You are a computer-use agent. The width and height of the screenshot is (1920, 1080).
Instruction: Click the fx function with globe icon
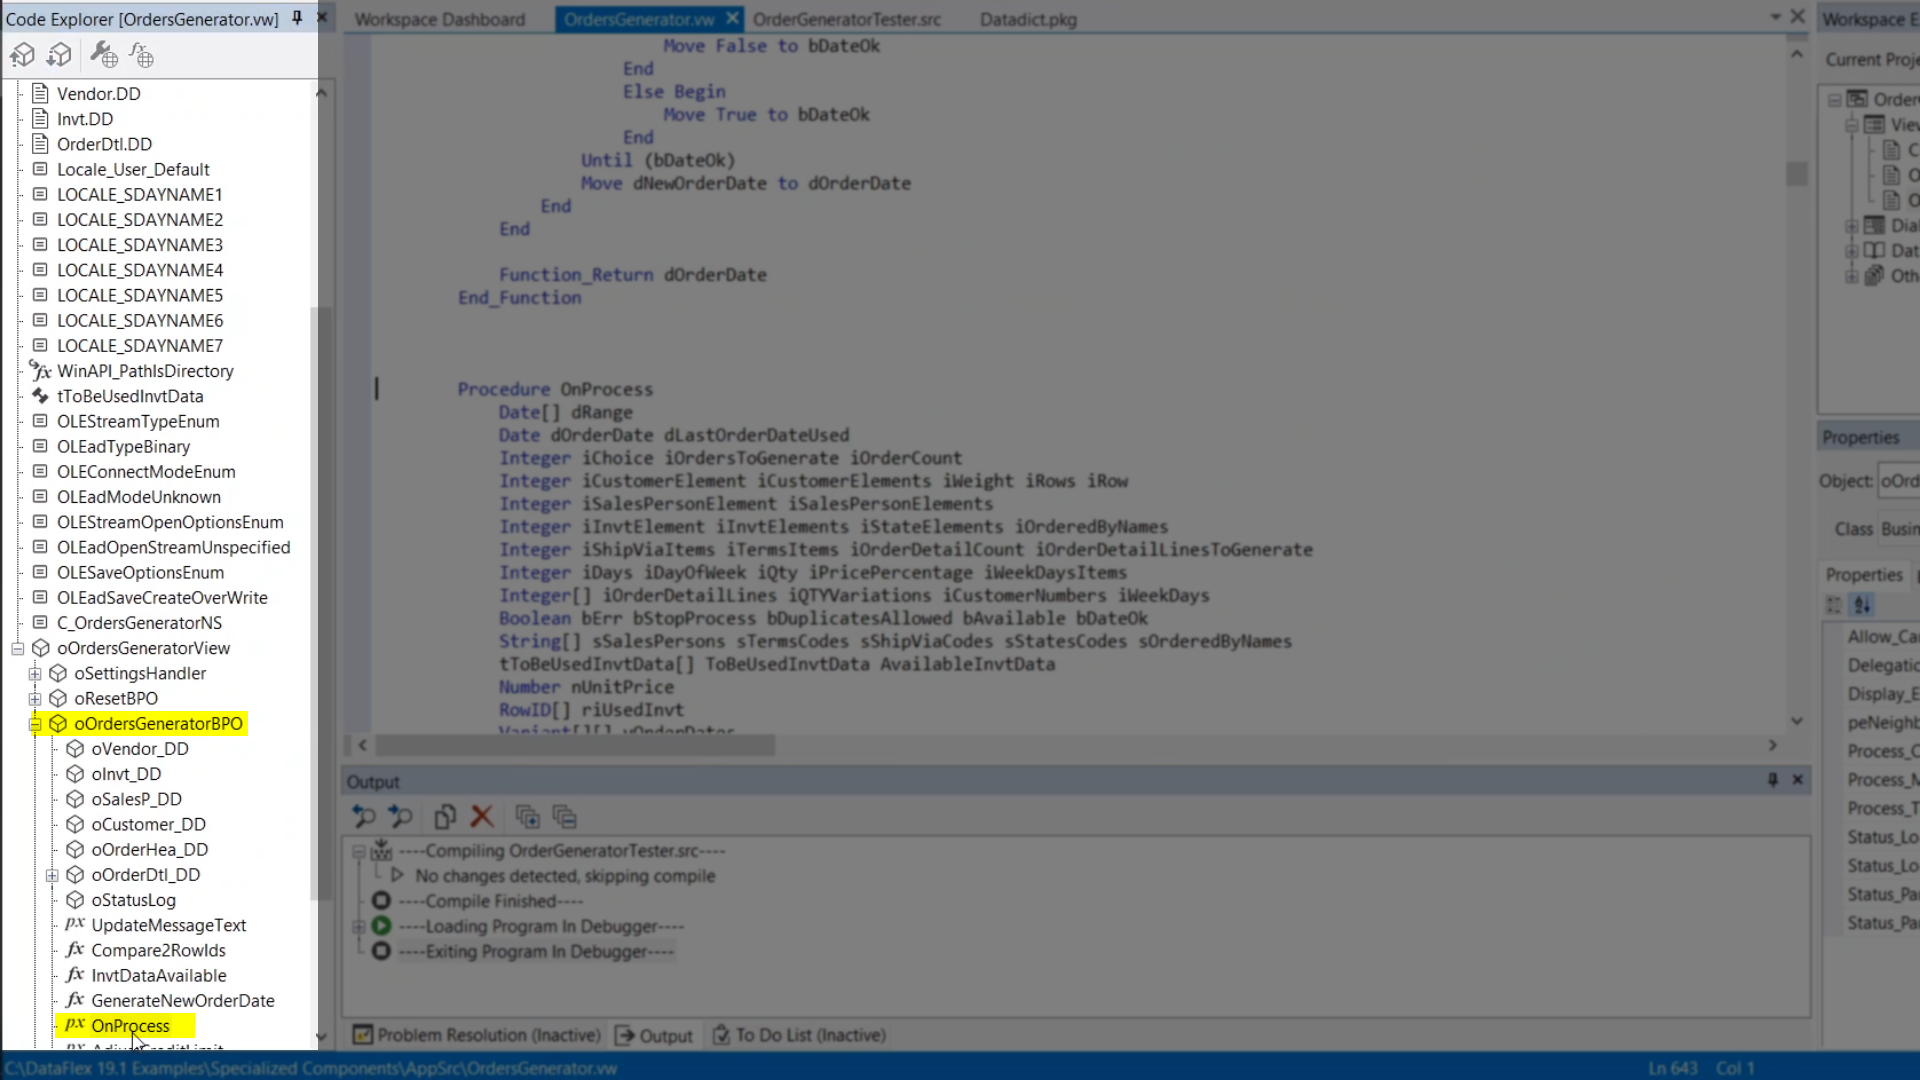[142, 55]
